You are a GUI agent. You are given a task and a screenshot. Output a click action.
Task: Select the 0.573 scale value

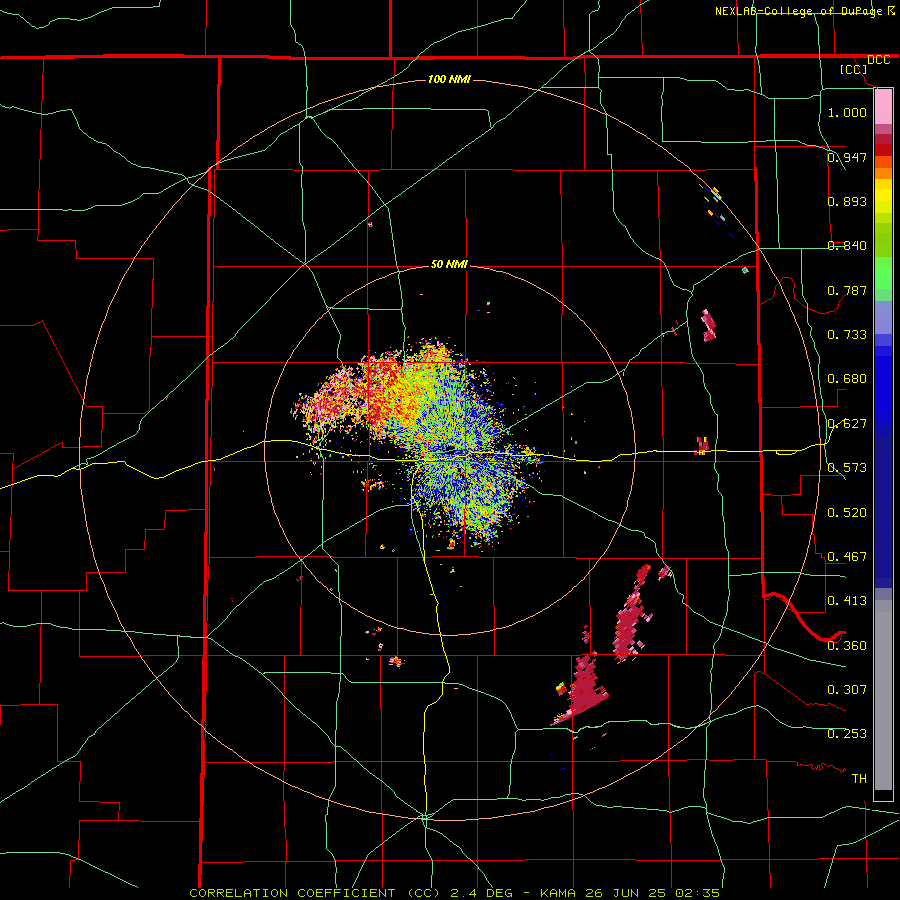[x=847, y=468]
